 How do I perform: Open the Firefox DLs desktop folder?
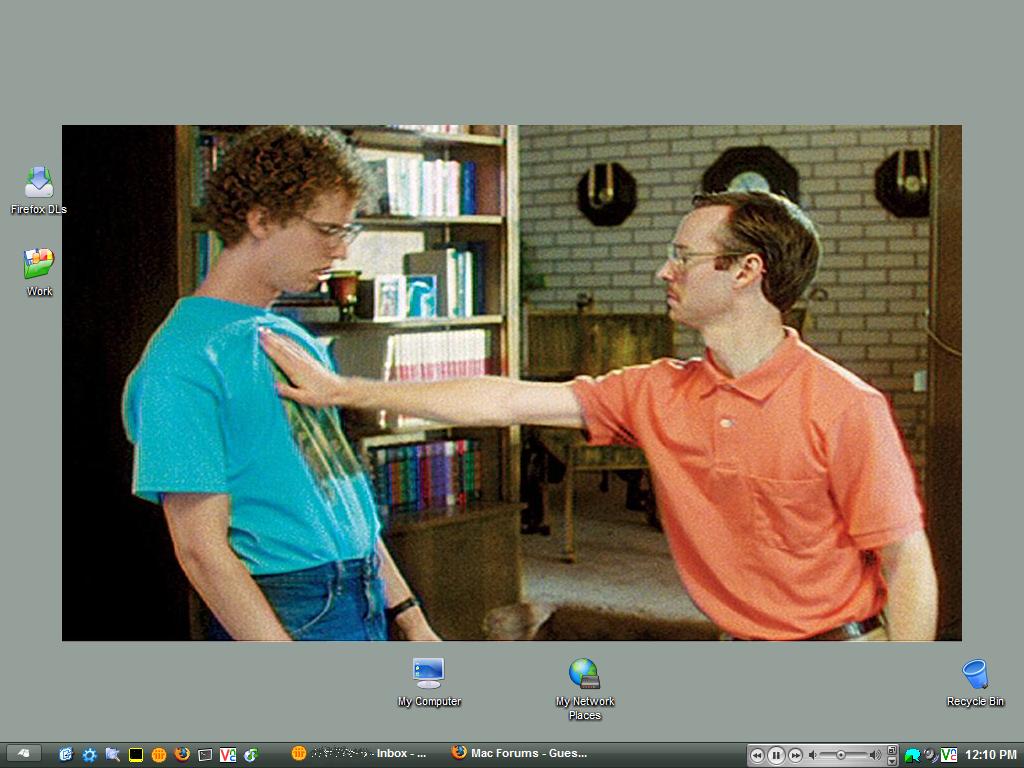pos(39,189)
